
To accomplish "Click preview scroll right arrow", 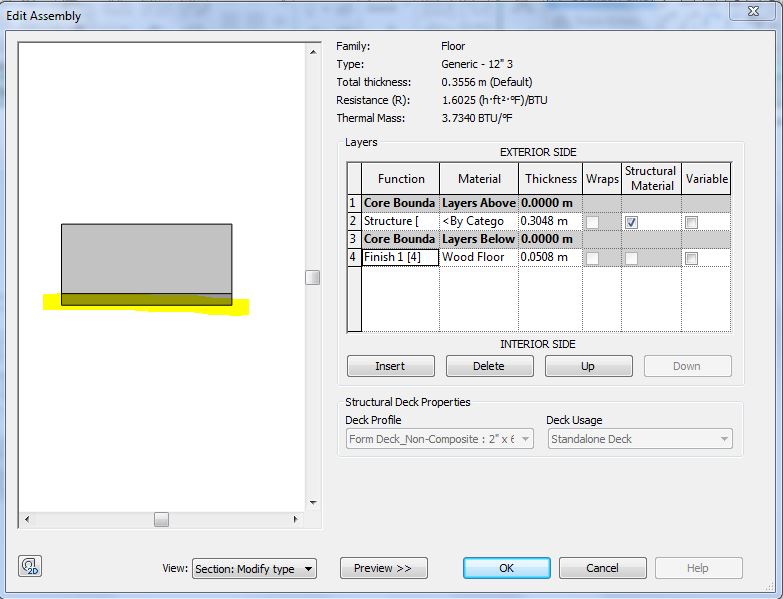I will (x=296, y=520).
